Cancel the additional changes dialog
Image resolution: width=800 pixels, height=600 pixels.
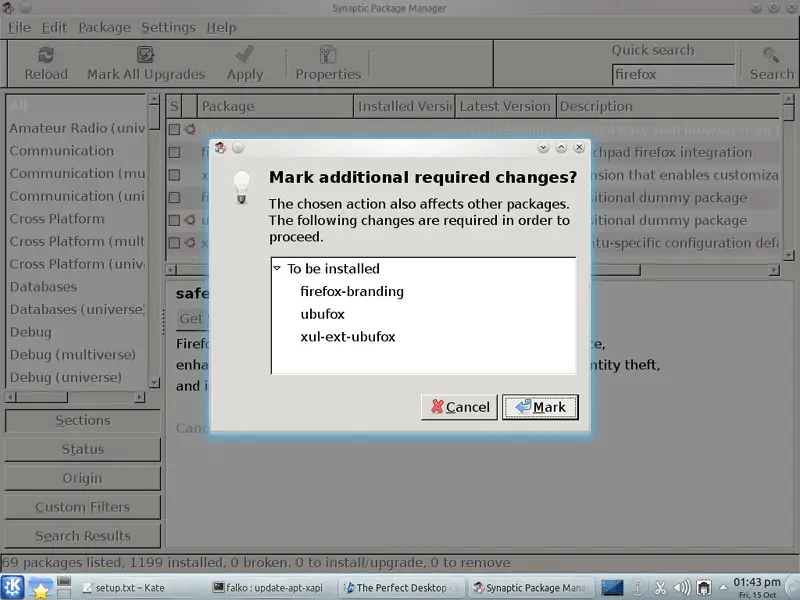[459, 407]
